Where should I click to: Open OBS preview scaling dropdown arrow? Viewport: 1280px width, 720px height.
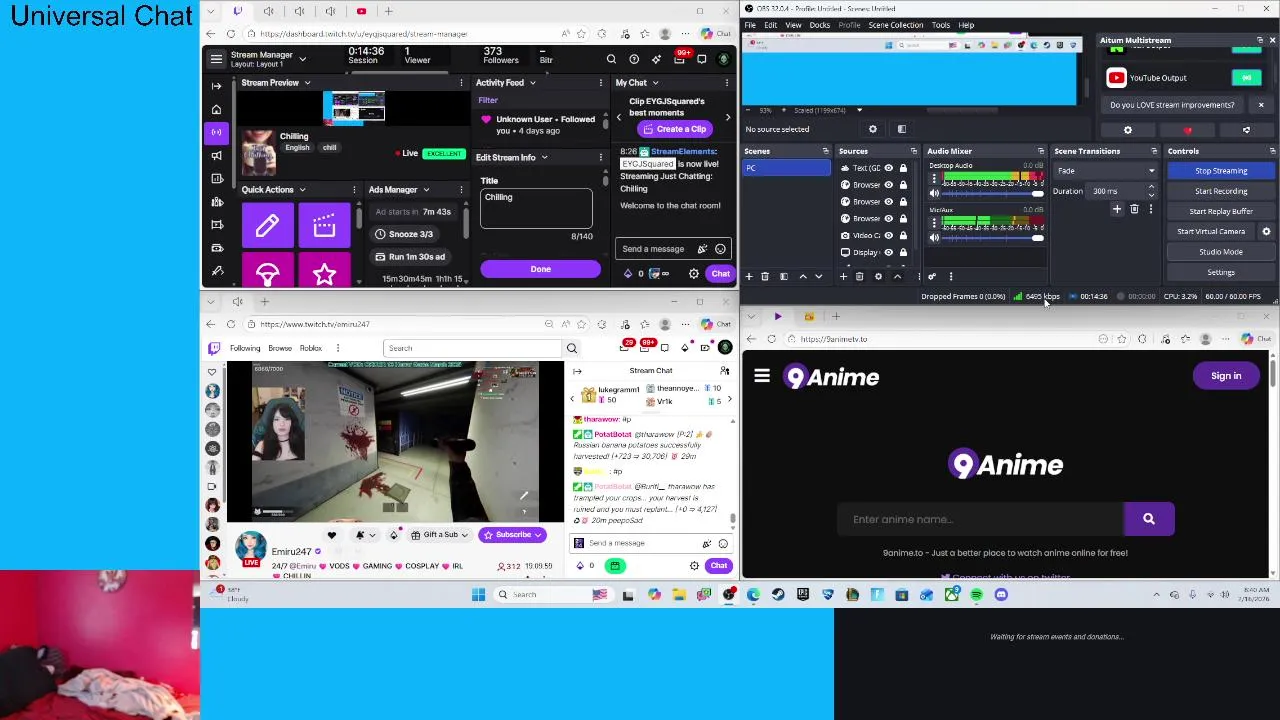point(859,110)
